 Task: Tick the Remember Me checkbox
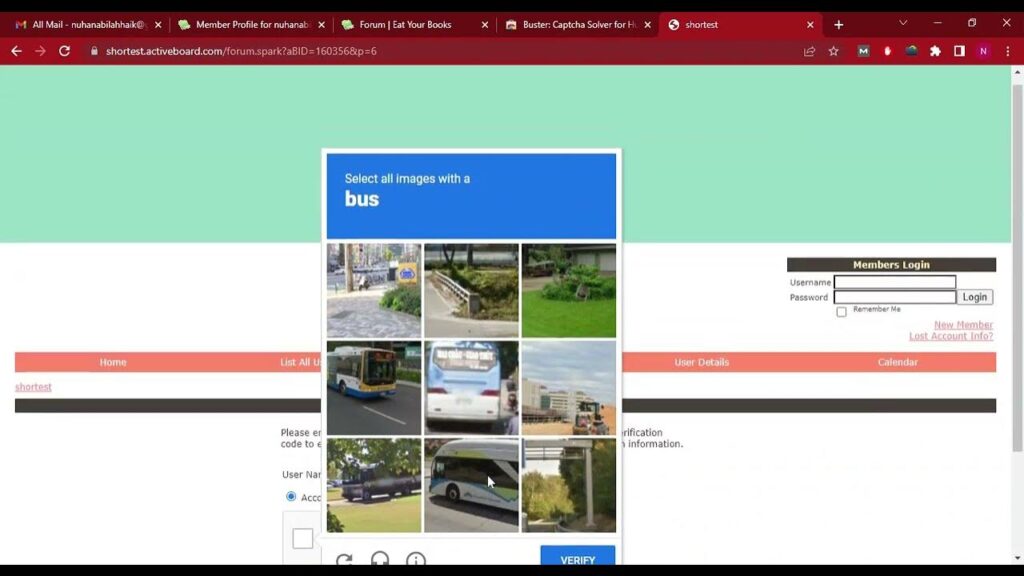841,312
